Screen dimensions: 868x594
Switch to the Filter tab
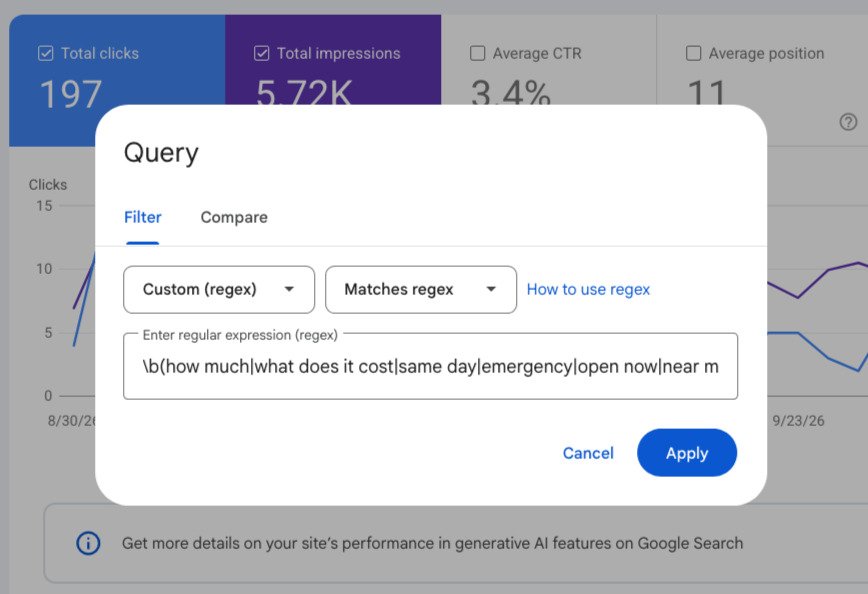coord(143,218)
